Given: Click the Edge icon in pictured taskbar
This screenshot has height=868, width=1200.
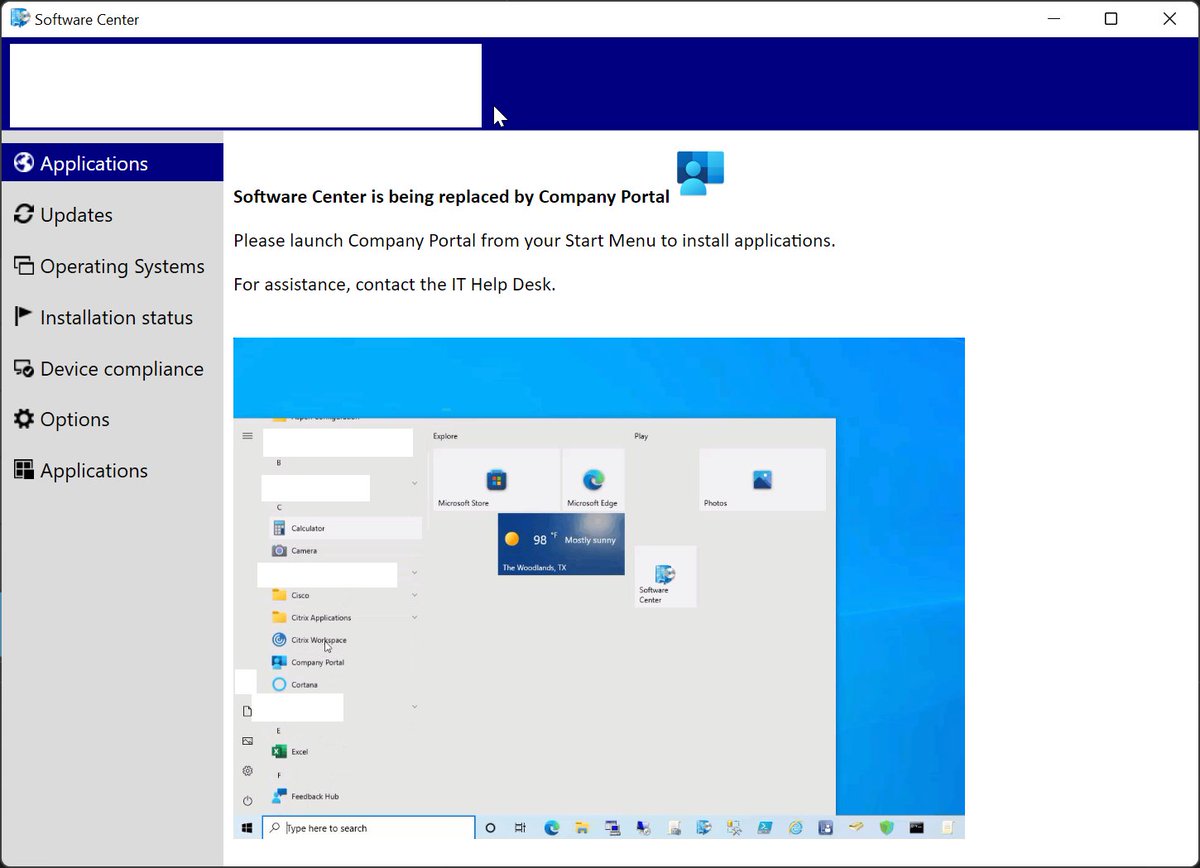Looking at the screenshot, I should 551,828.
